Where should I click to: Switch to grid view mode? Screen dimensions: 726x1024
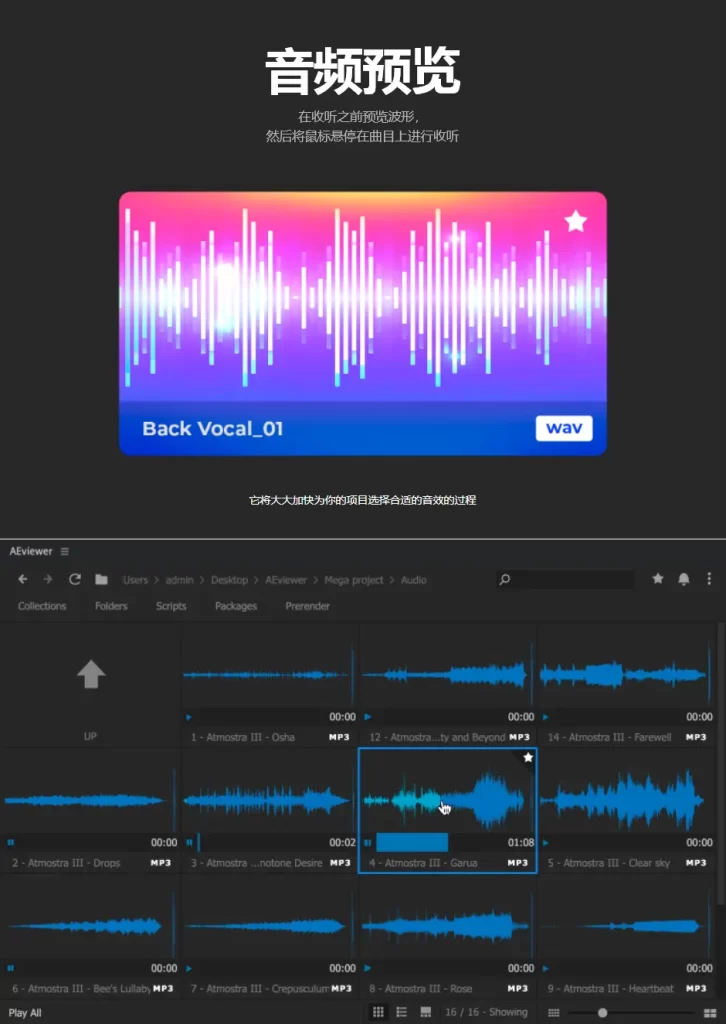click(x=378, y=1012)
